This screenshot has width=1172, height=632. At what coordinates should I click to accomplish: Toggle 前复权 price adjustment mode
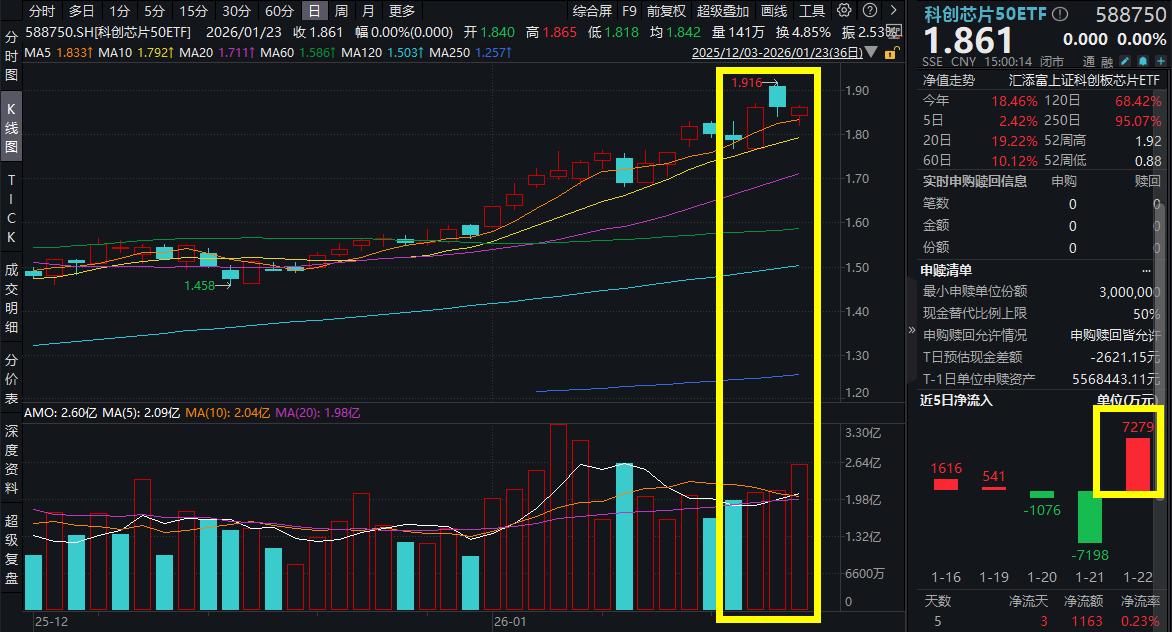tap(665, 11)
